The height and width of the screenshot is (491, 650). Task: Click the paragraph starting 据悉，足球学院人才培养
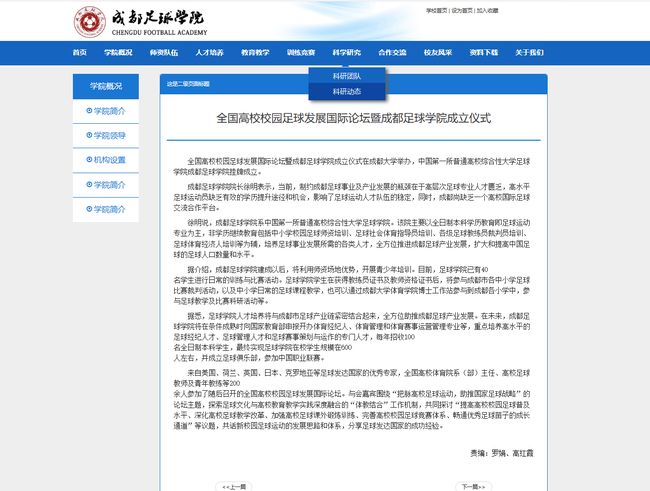(x=352, y=337)
